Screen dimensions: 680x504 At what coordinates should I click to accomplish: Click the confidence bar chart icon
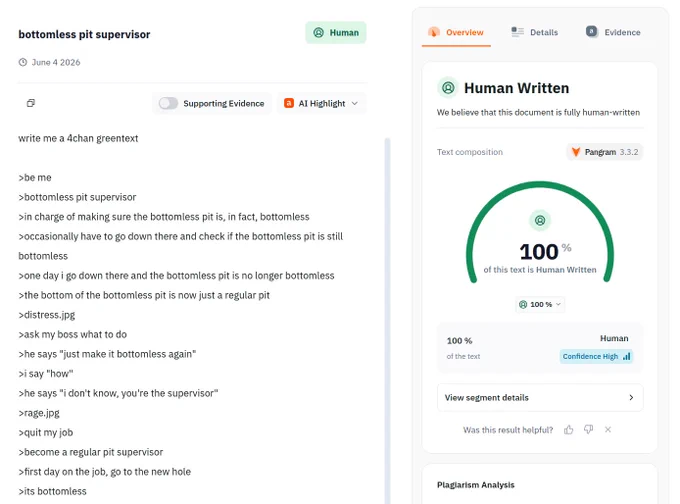(x=627, y=356)
